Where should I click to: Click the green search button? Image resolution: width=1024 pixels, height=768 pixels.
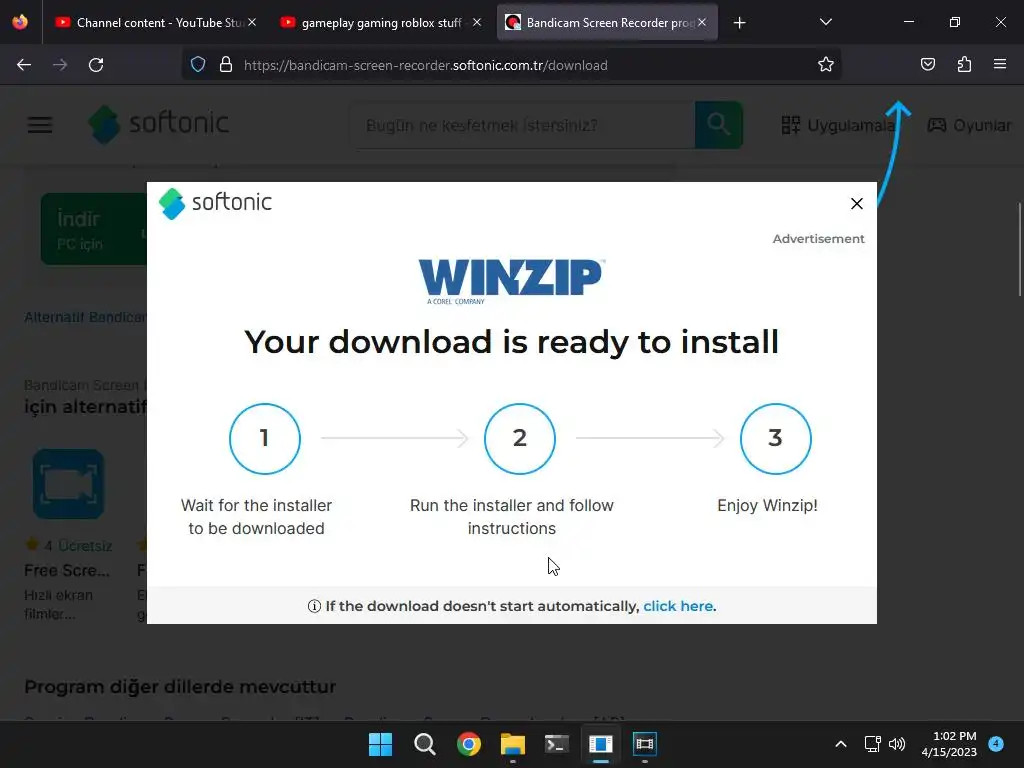tap(718, 125)
